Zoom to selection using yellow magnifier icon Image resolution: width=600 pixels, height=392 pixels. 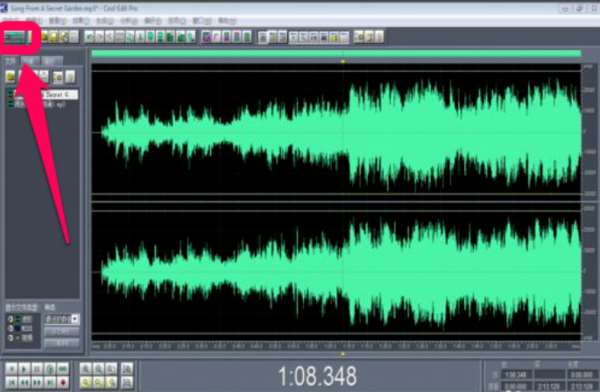point(86,382)
